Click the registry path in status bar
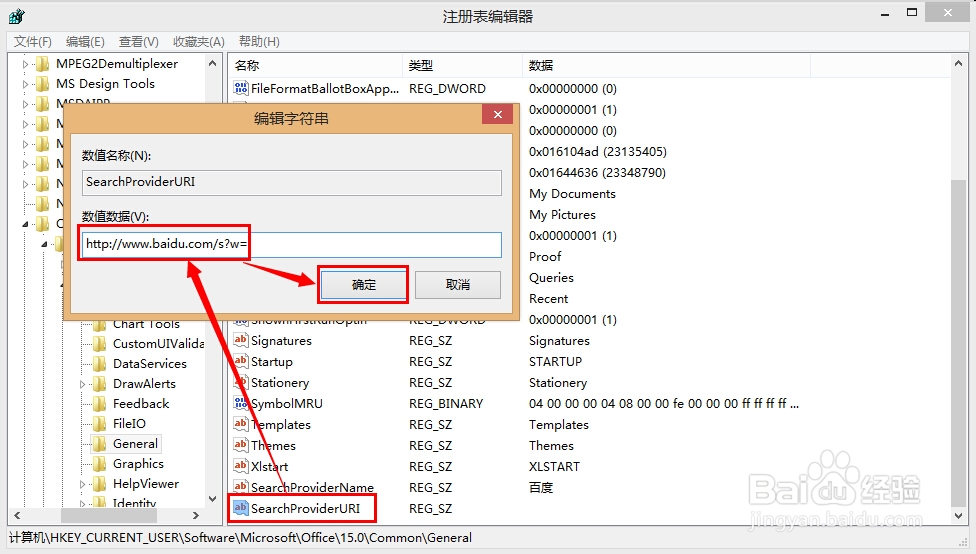976x554 pixels. pyautogui.click(x=240, y=538)
